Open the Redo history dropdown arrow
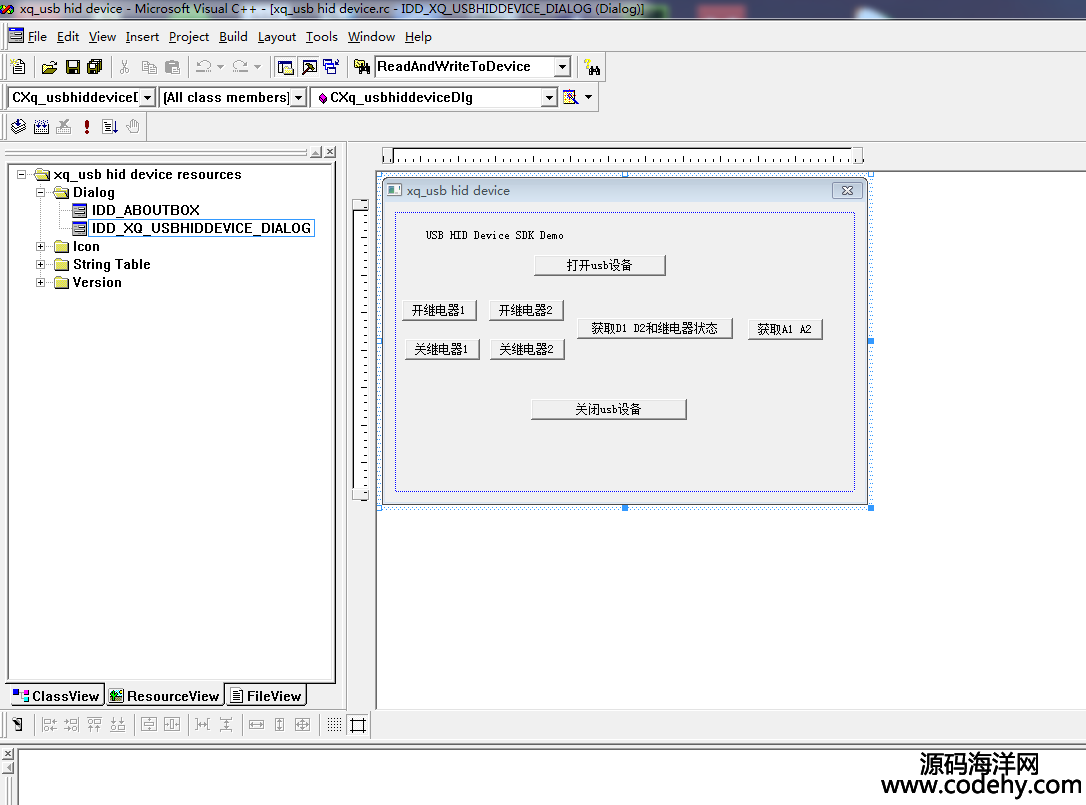Viewport: 1086px width, 805px height. (x=257, y=67)
